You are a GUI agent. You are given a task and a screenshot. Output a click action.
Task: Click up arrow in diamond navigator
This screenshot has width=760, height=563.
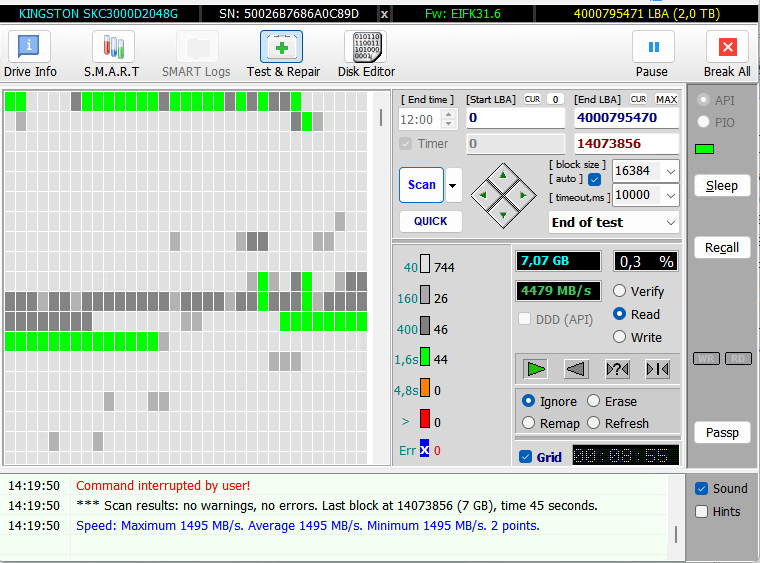(503, 175)
